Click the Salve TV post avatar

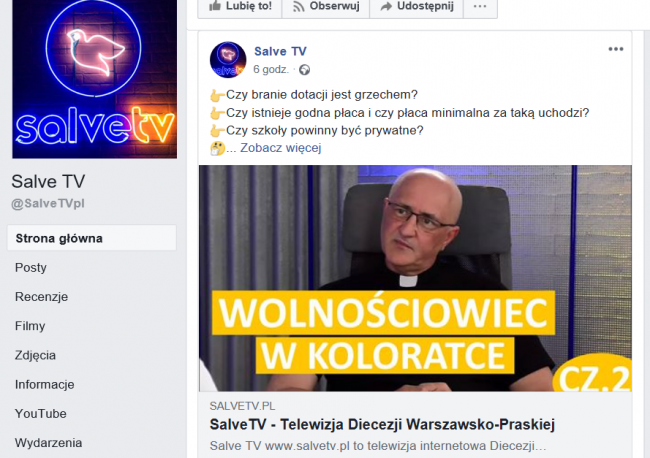pos(228,60)
